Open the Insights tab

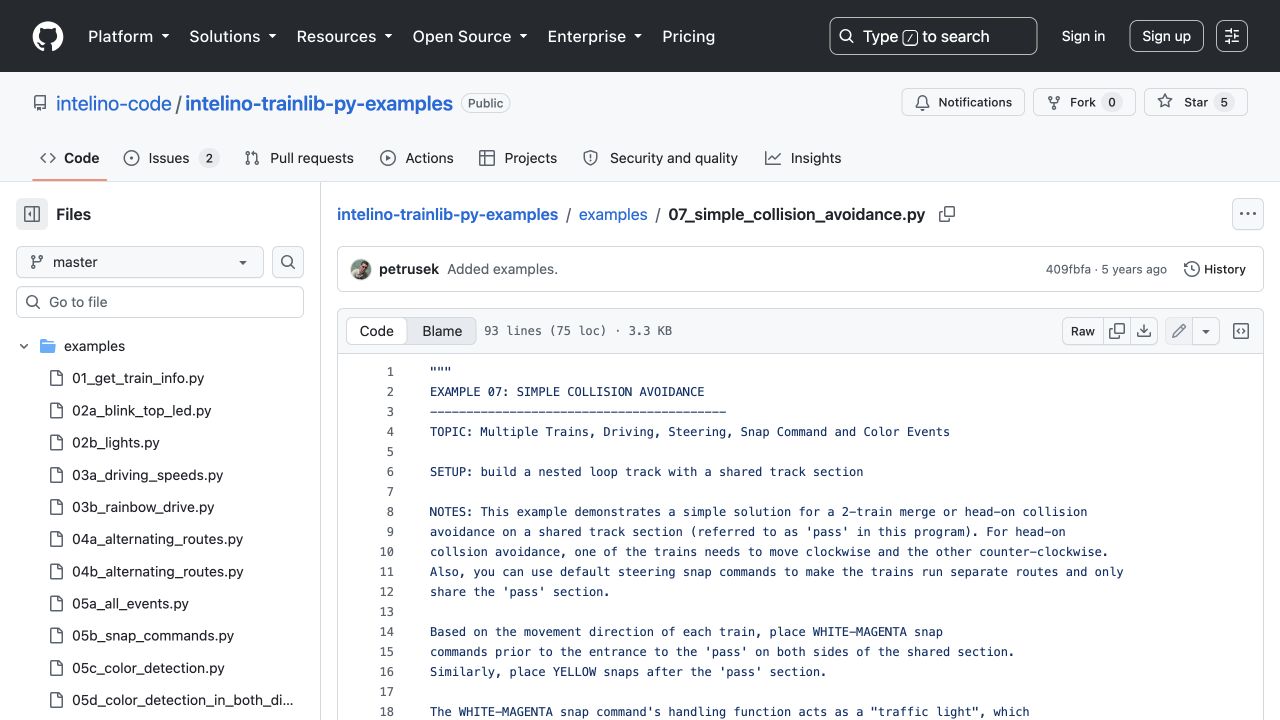click(803, 158)
